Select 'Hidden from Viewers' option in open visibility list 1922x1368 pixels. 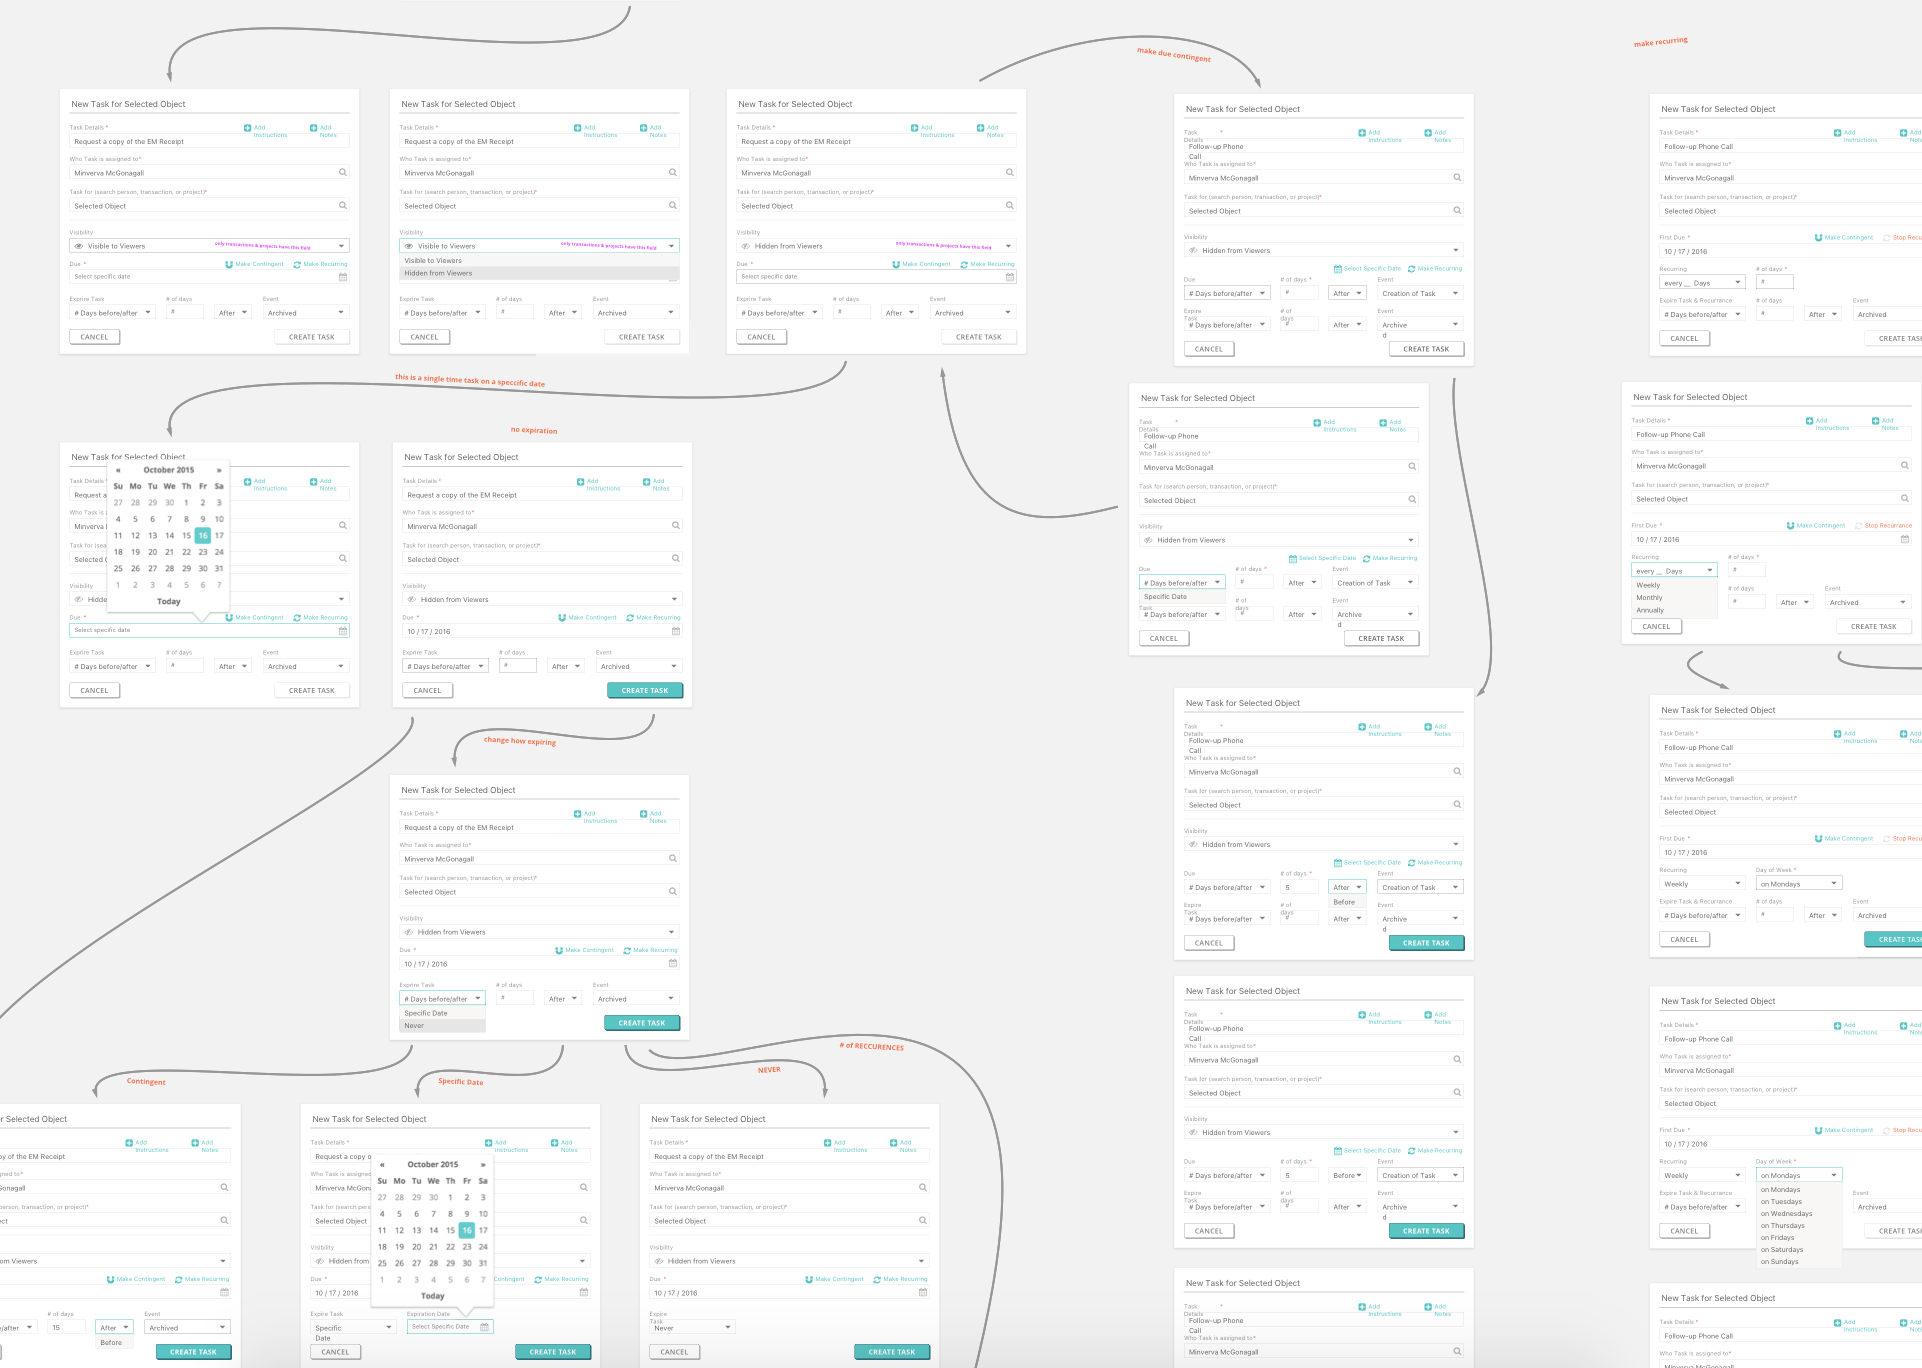click(x=539, y=273)
